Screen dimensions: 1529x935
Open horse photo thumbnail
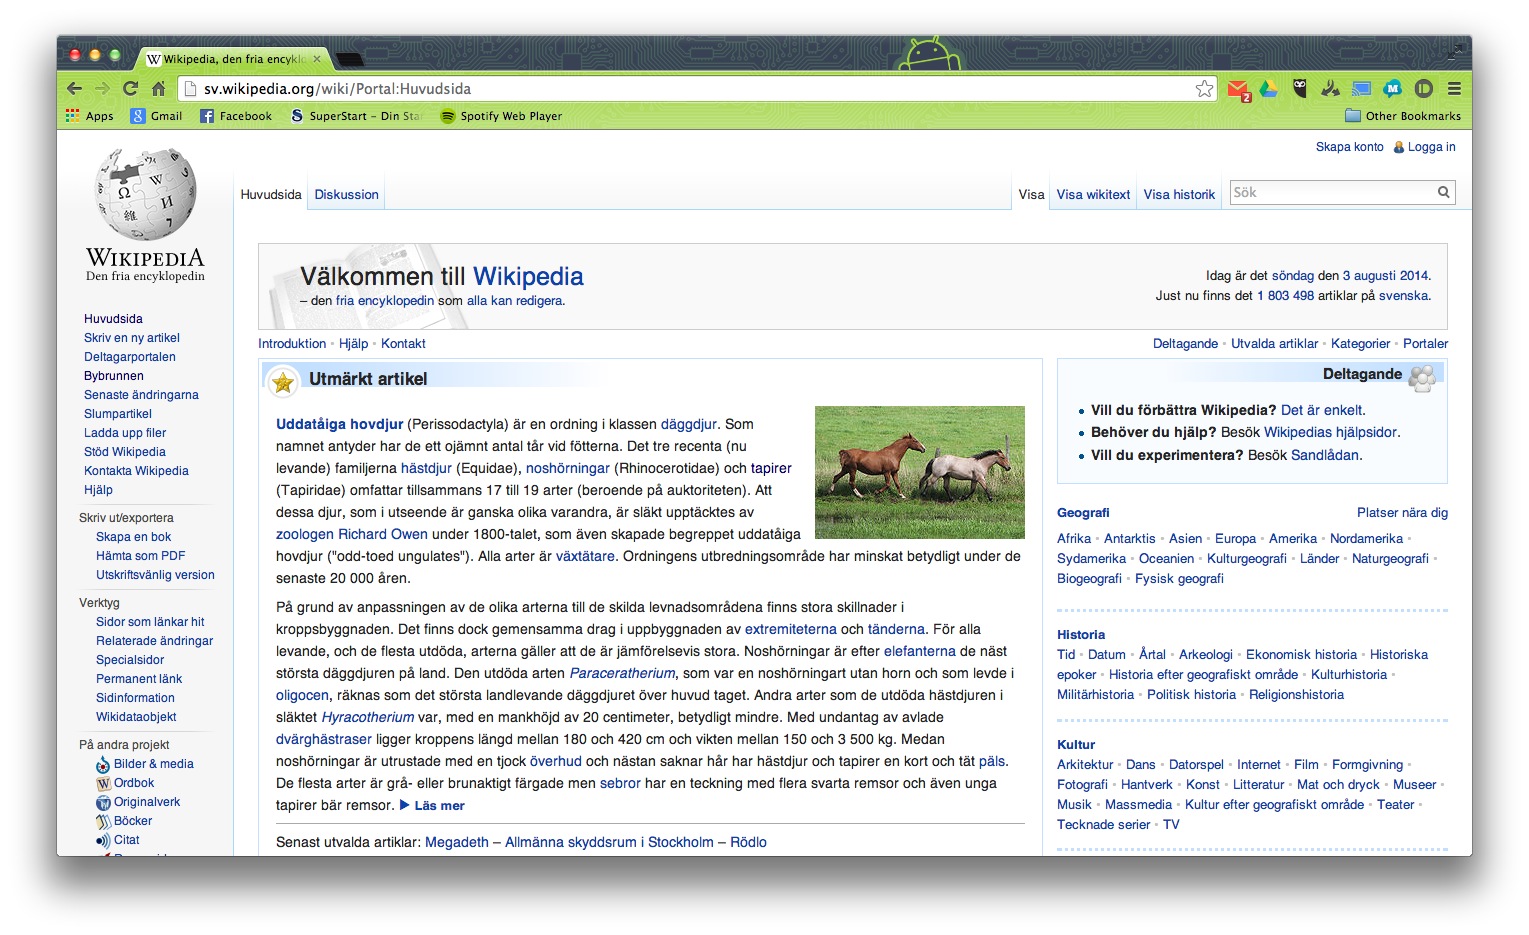[920, 472]
